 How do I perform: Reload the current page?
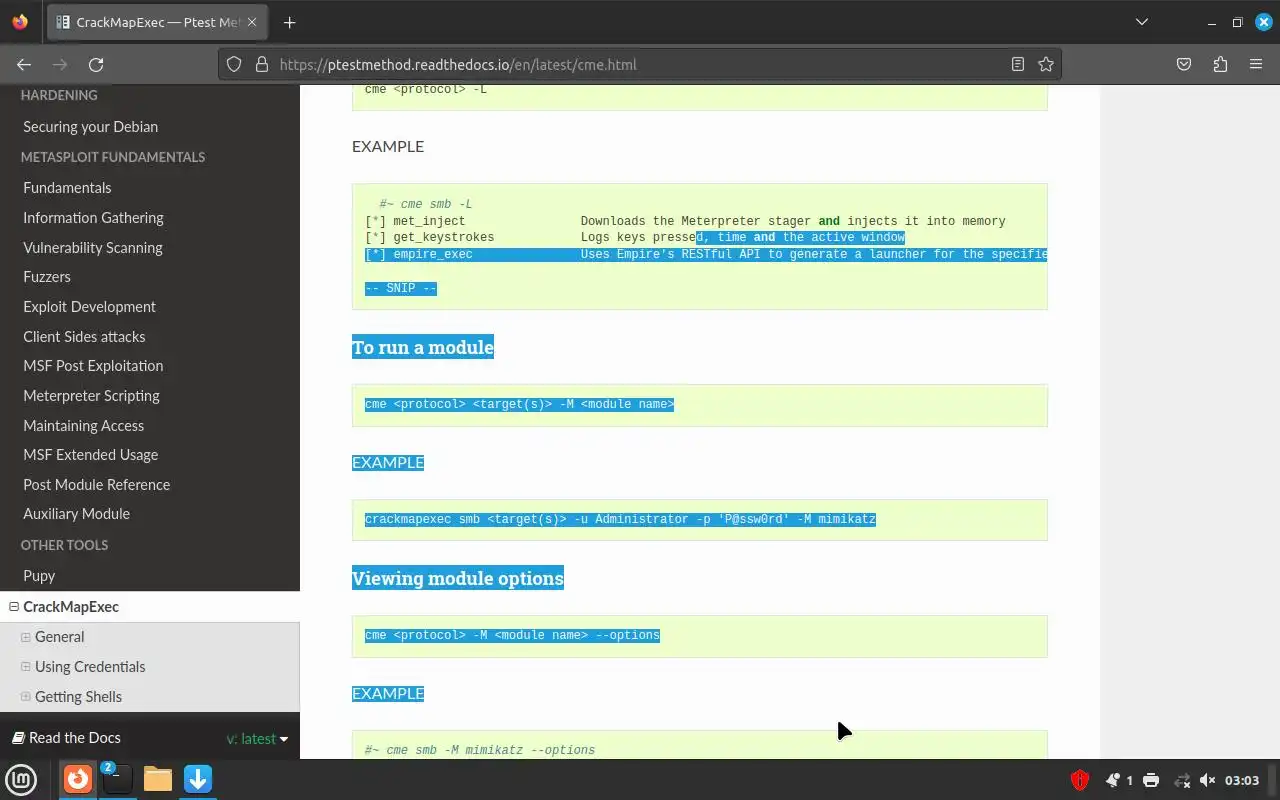pos(96,64)
